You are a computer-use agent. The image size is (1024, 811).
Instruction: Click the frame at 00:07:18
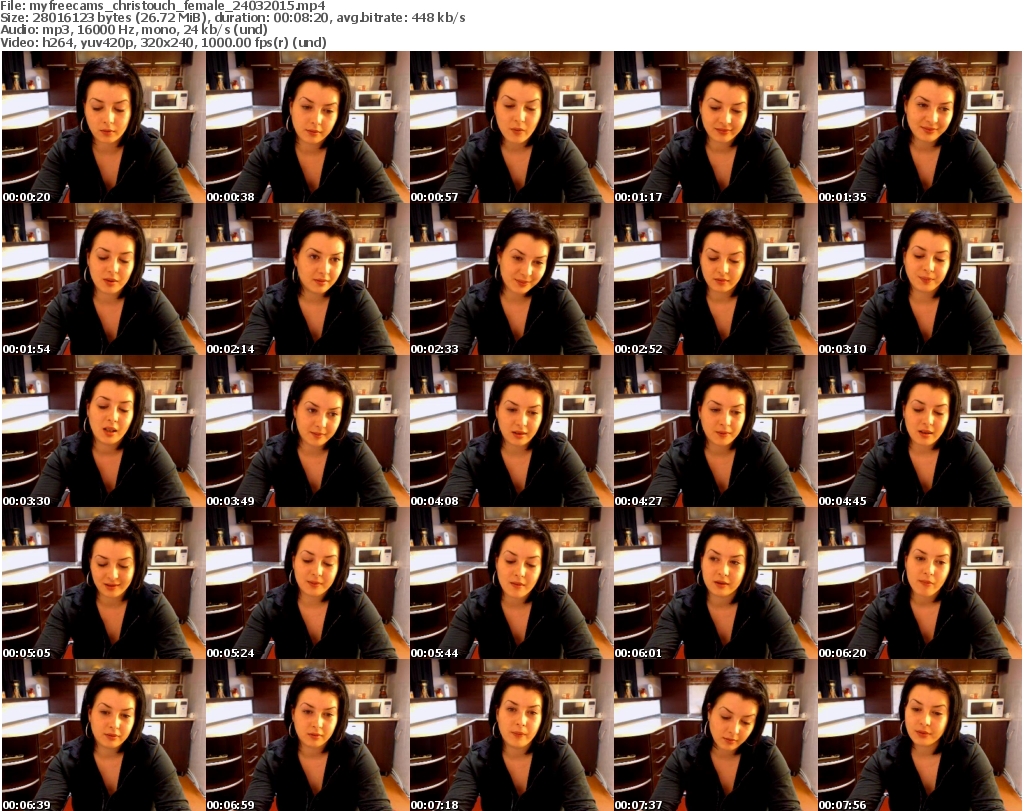pos(510,735)
